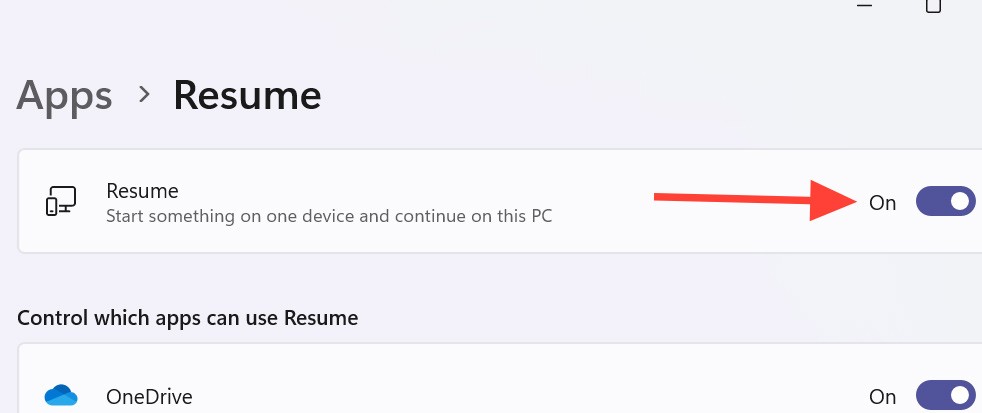Screen dimensions: 982x413
Task: Turn off the main Resume toggle
Action: coord(945,202)
